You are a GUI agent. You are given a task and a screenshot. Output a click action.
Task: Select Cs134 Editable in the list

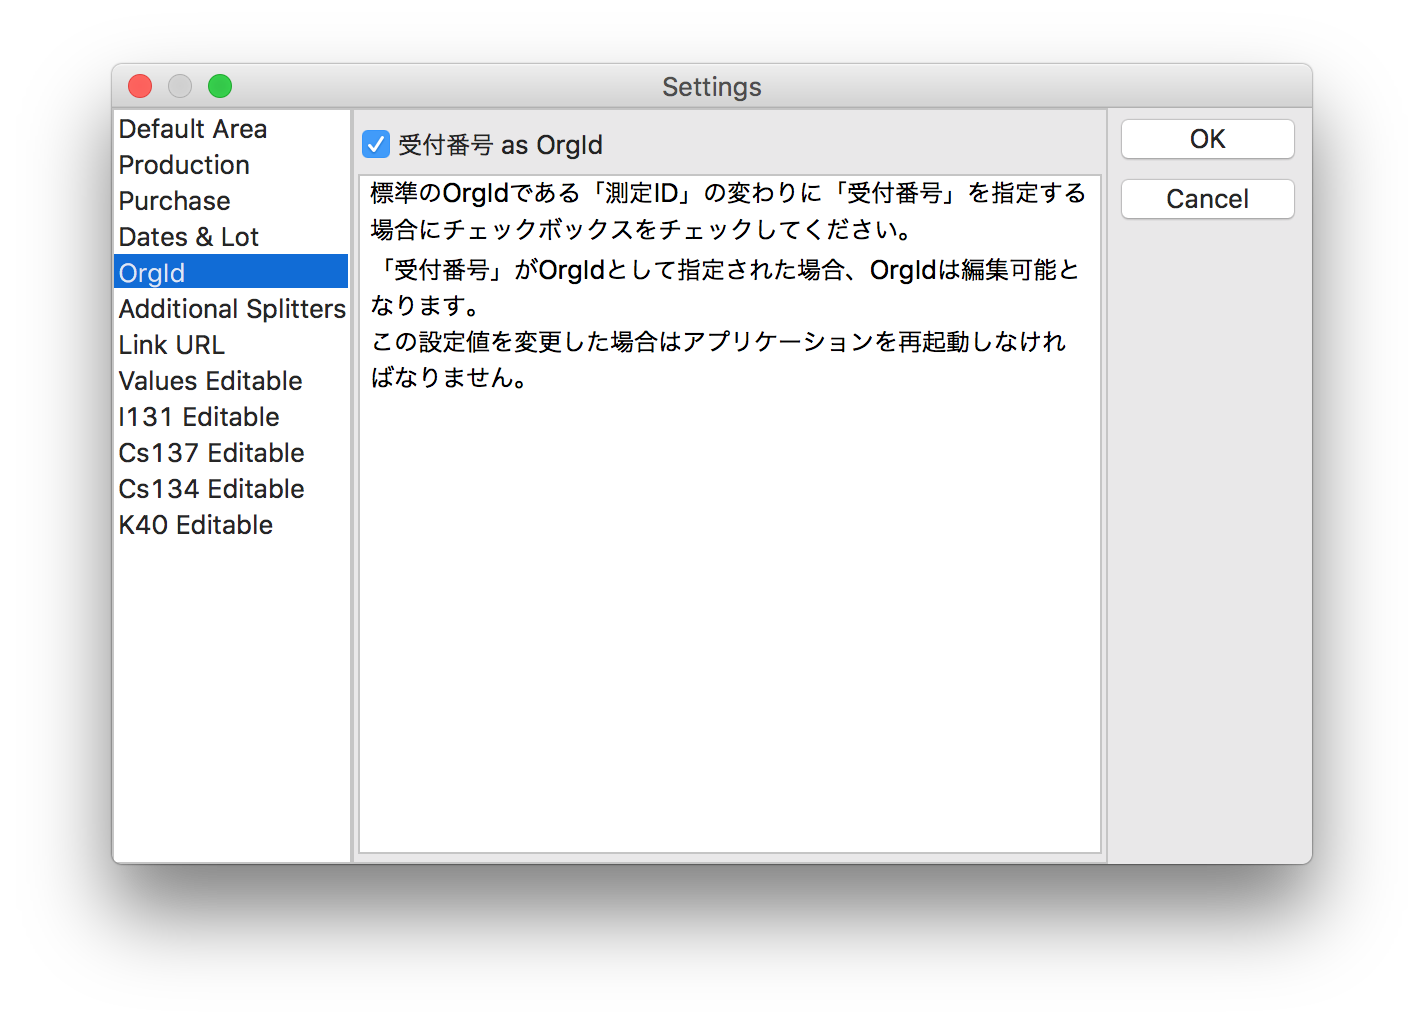pyautogui.click(x=231, y=489)
